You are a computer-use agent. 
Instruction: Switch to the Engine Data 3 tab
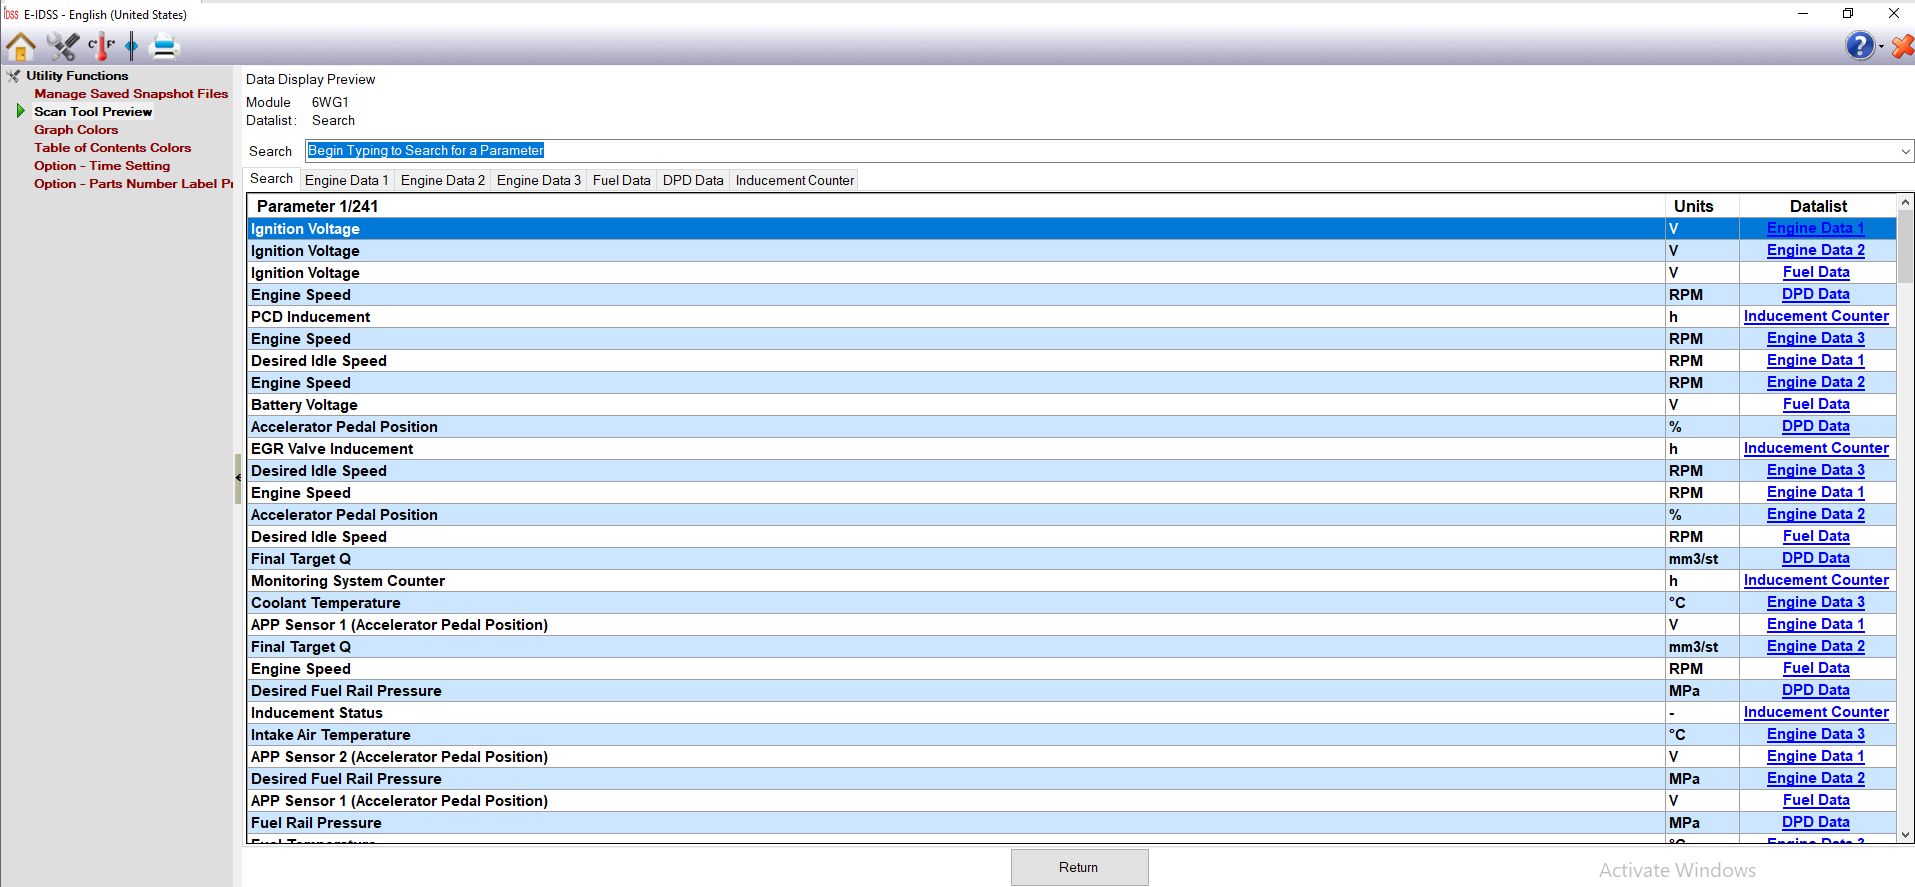click(x=539, y=181)
